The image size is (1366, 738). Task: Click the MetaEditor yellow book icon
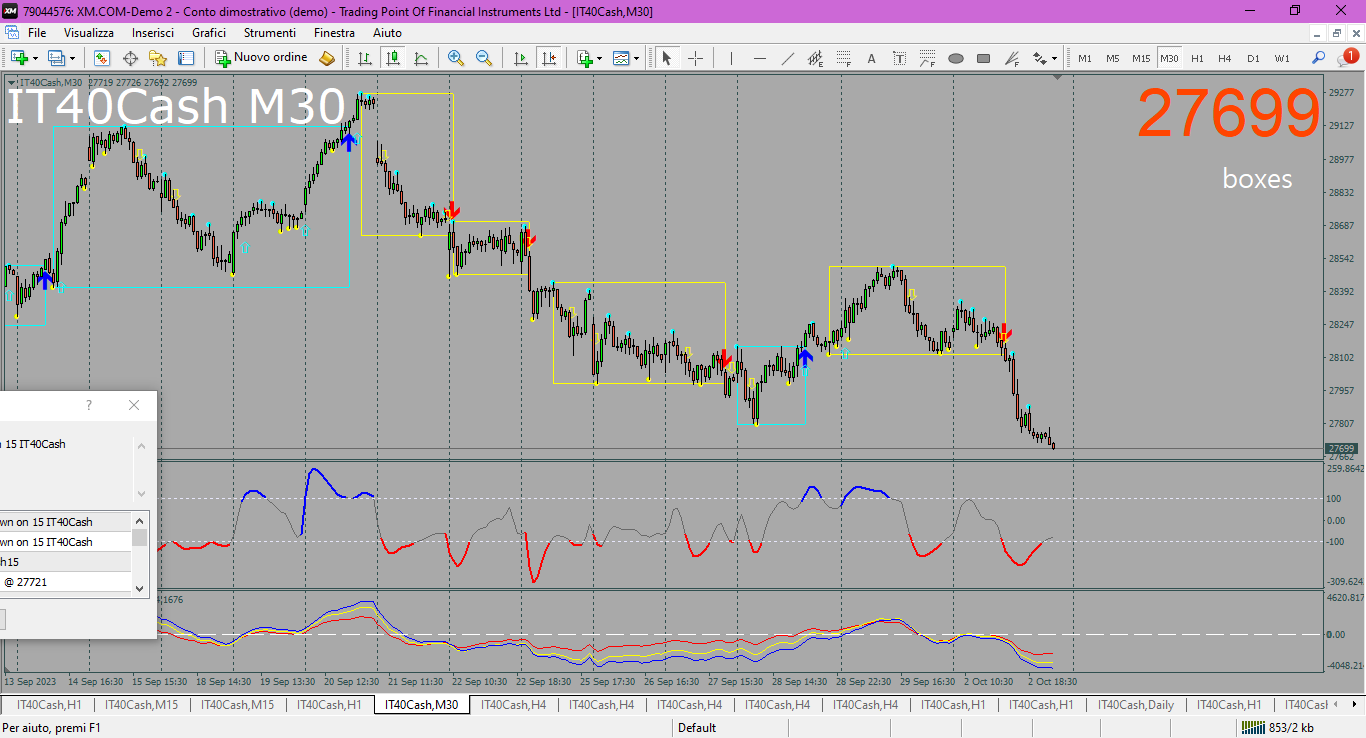tap(327, 58)
